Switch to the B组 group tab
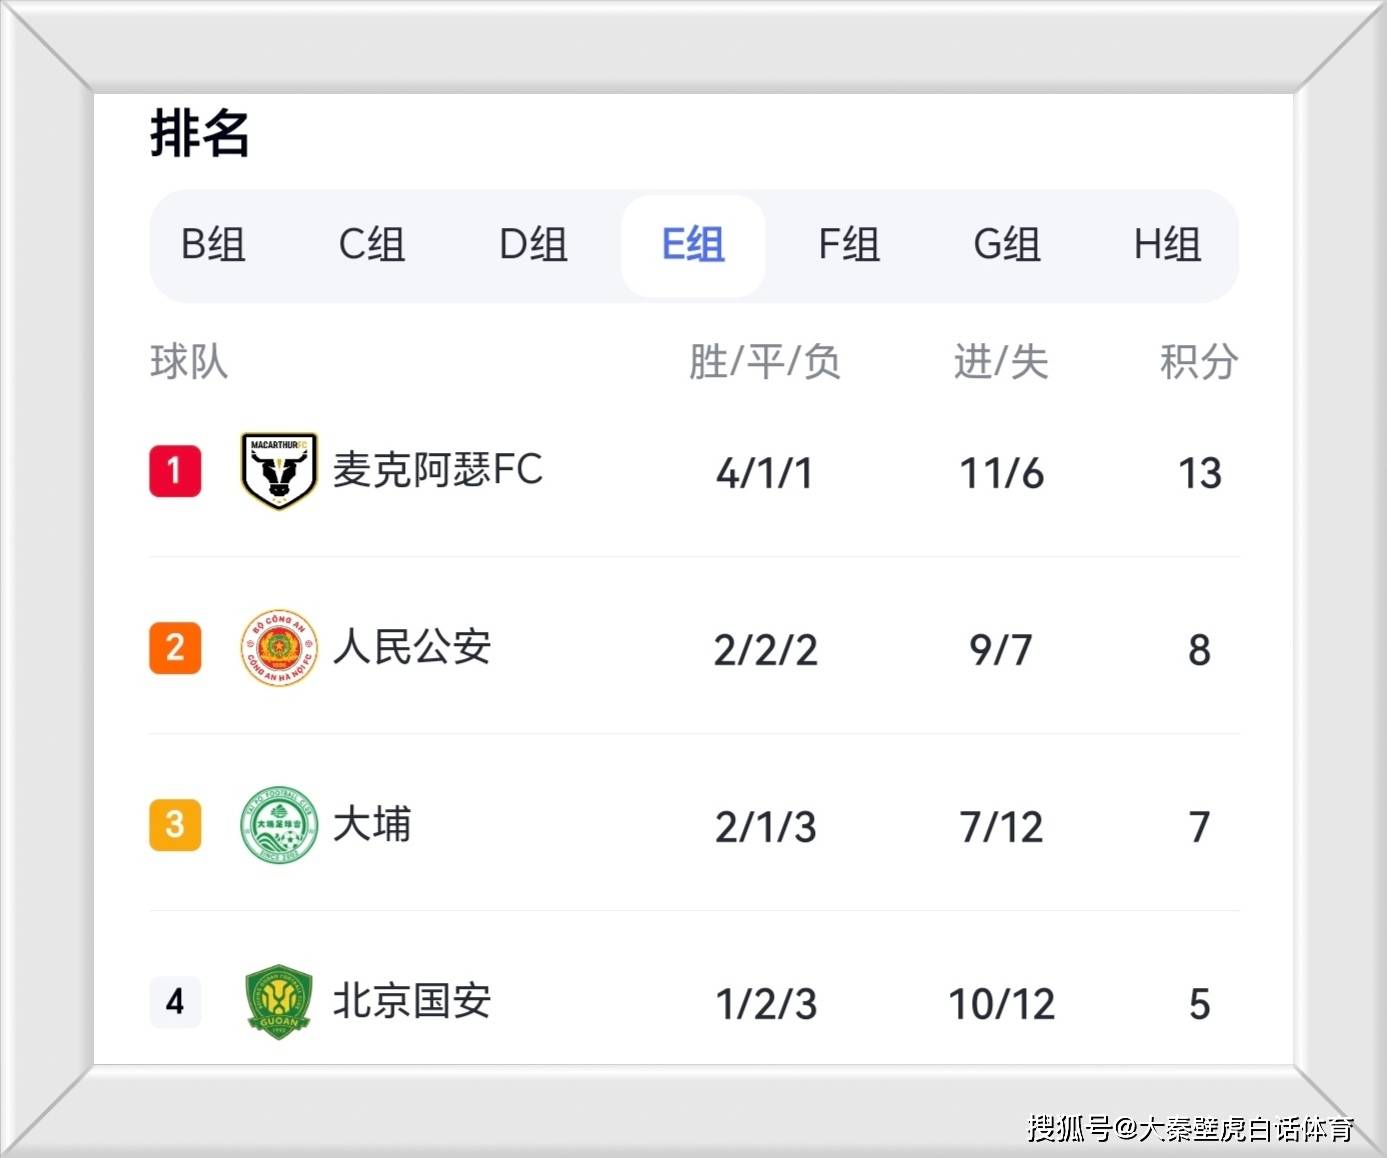 [214, 245]
